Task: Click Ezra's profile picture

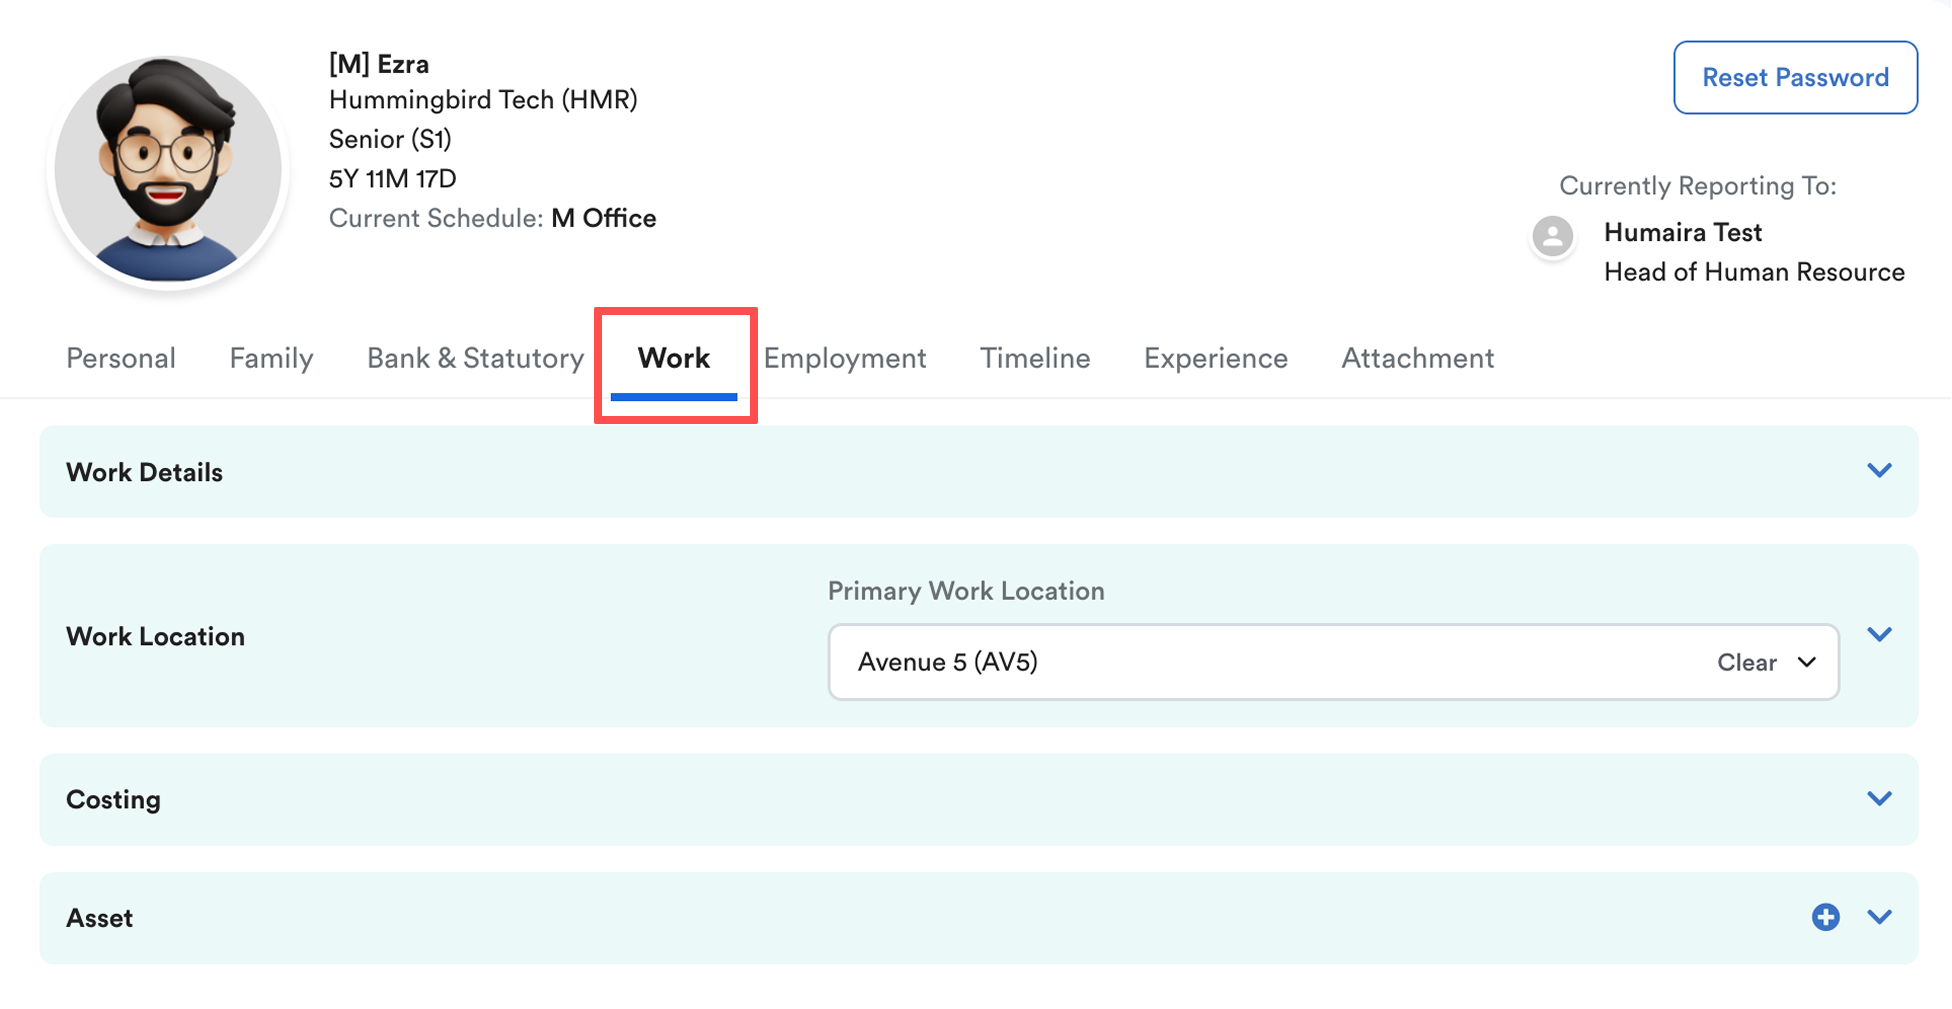Action: [168, 169]
